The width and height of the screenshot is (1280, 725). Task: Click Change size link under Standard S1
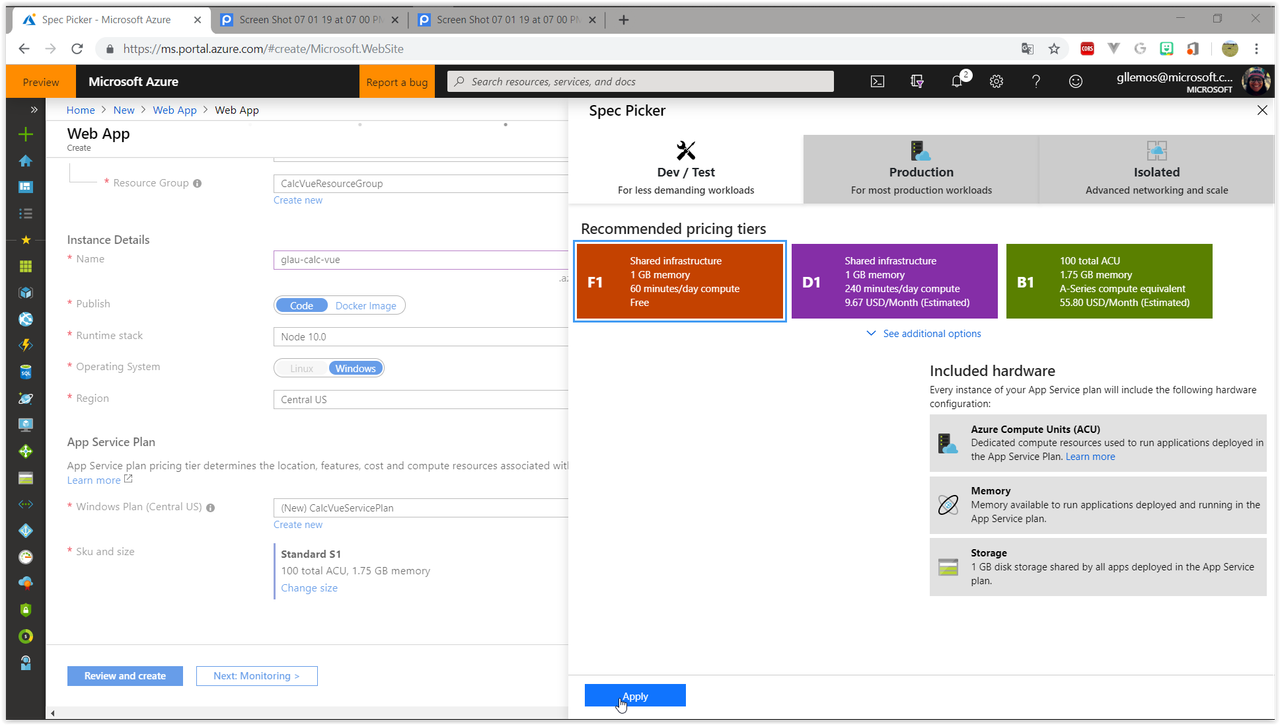(309, 588)
